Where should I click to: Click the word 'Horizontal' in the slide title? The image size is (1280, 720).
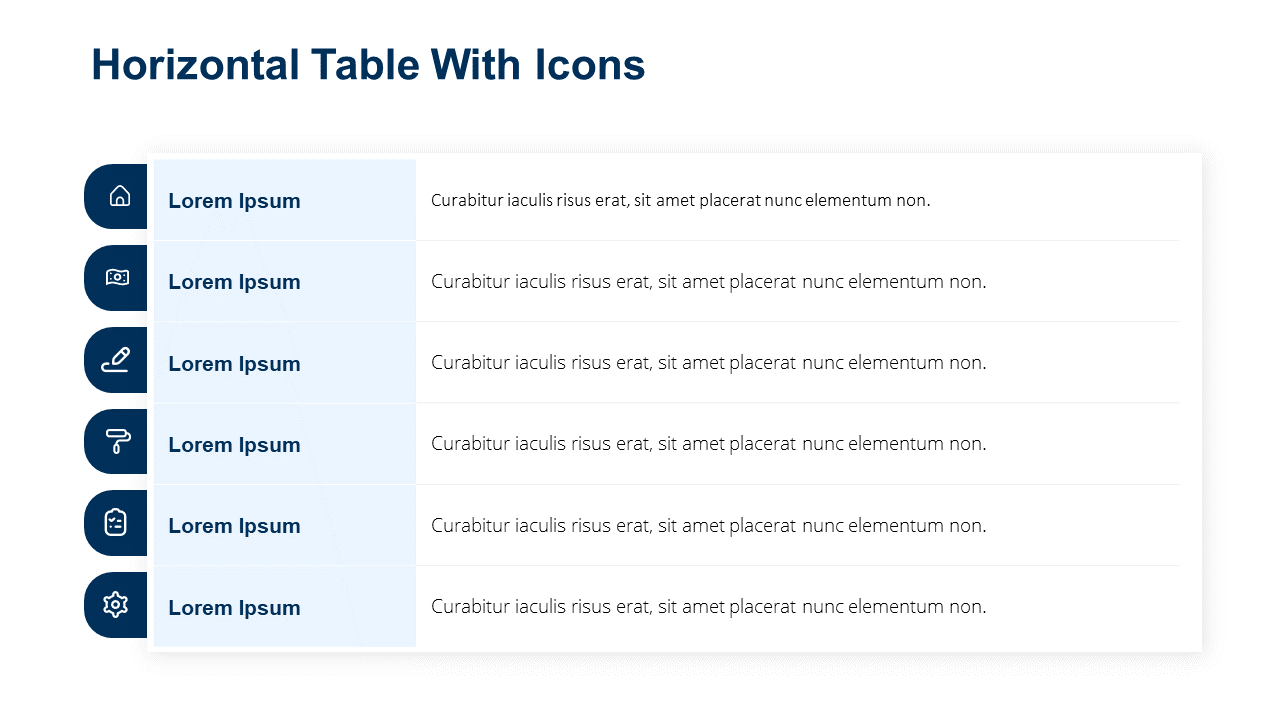tap(195, 65)
